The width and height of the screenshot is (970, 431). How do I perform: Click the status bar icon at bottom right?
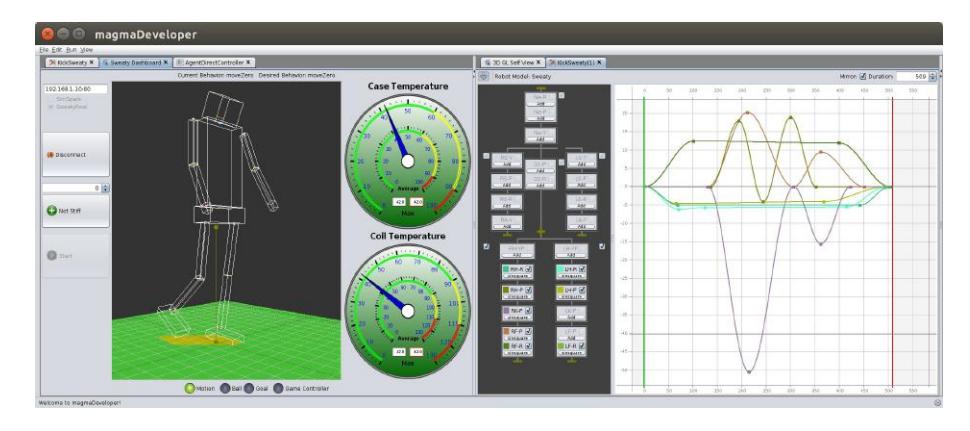click(938, 403)
